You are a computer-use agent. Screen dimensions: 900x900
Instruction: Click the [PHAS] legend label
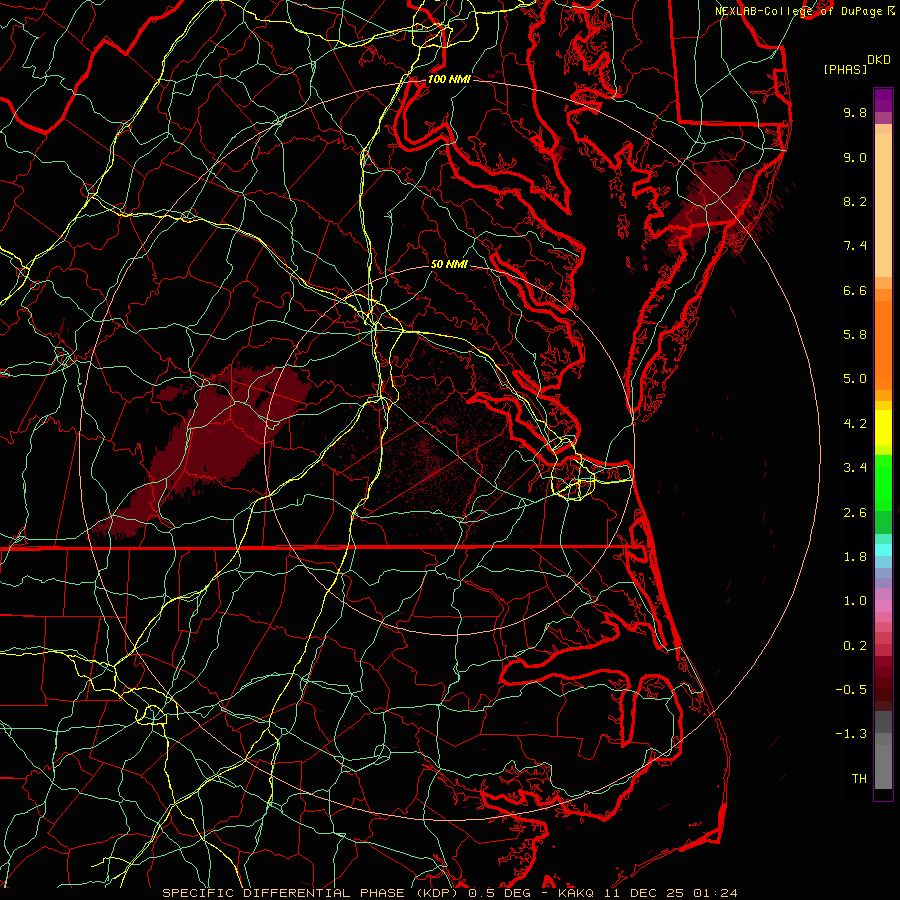(845, 70)
